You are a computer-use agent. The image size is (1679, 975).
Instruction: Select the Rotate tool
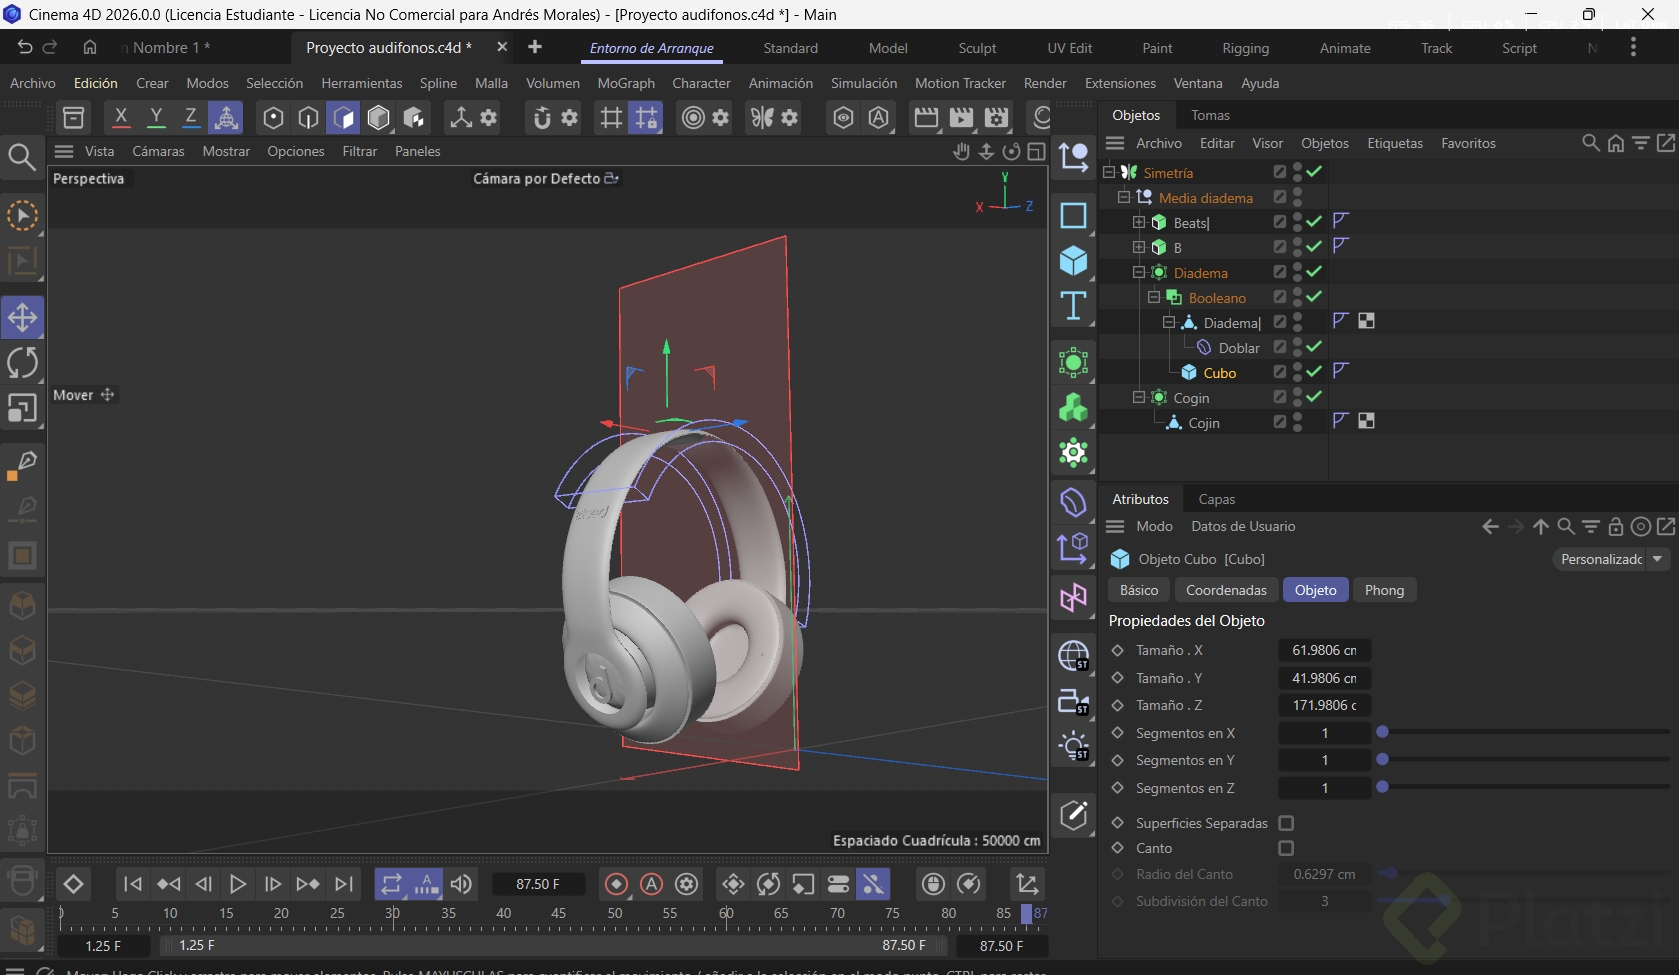[x=22, y=363]
